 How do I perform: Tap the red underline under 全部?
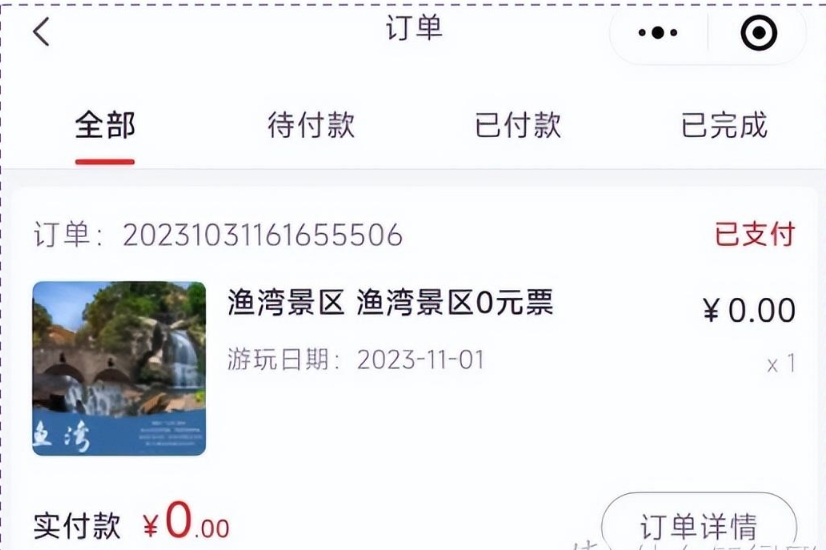pos(105,162)
